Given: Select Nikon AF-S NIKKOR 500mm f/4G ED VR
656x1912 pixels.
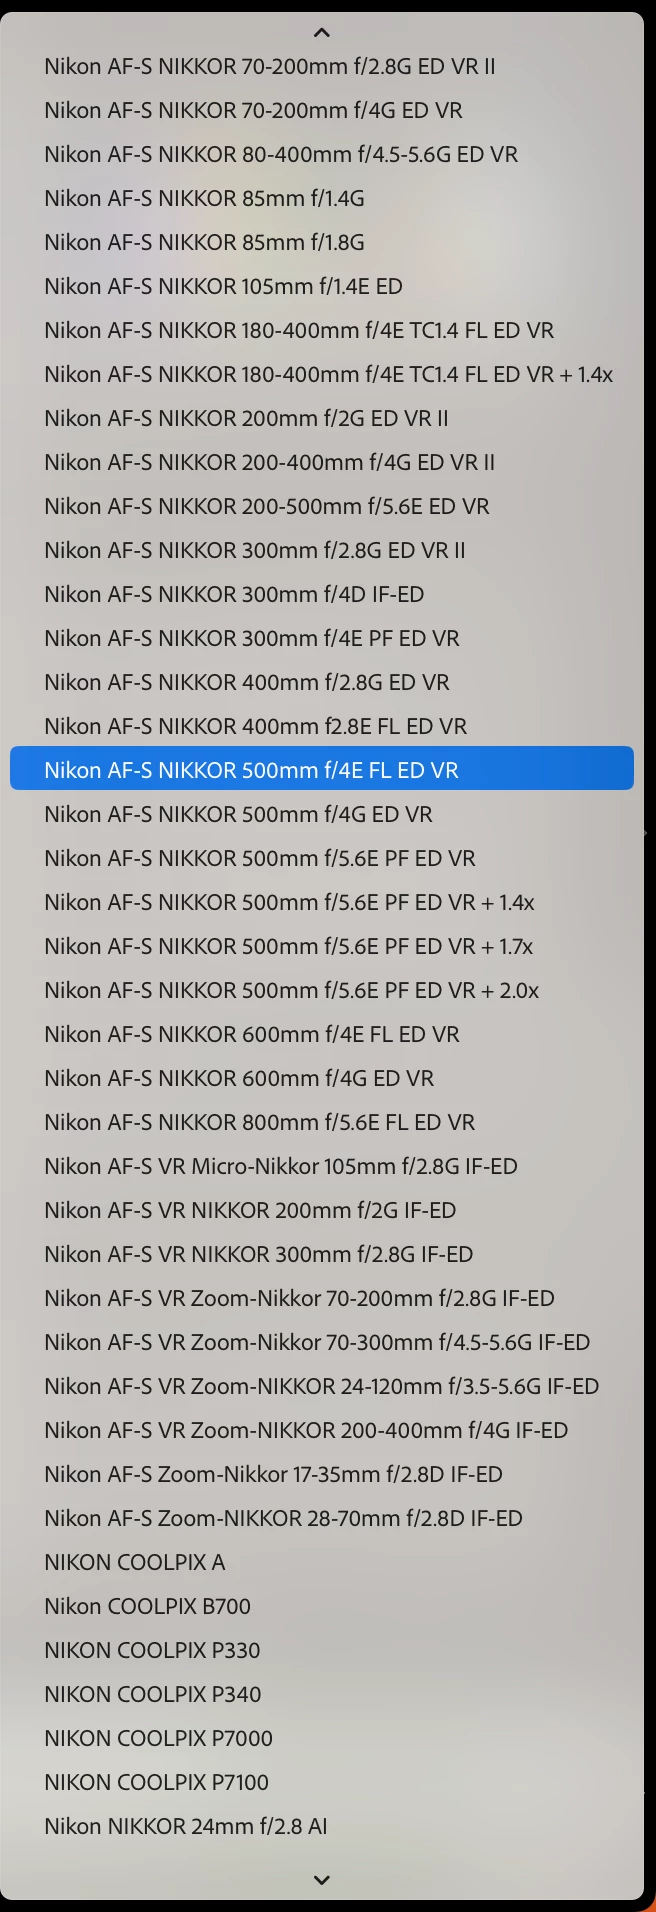Looking at the screenshot, I should pos(322,814).
